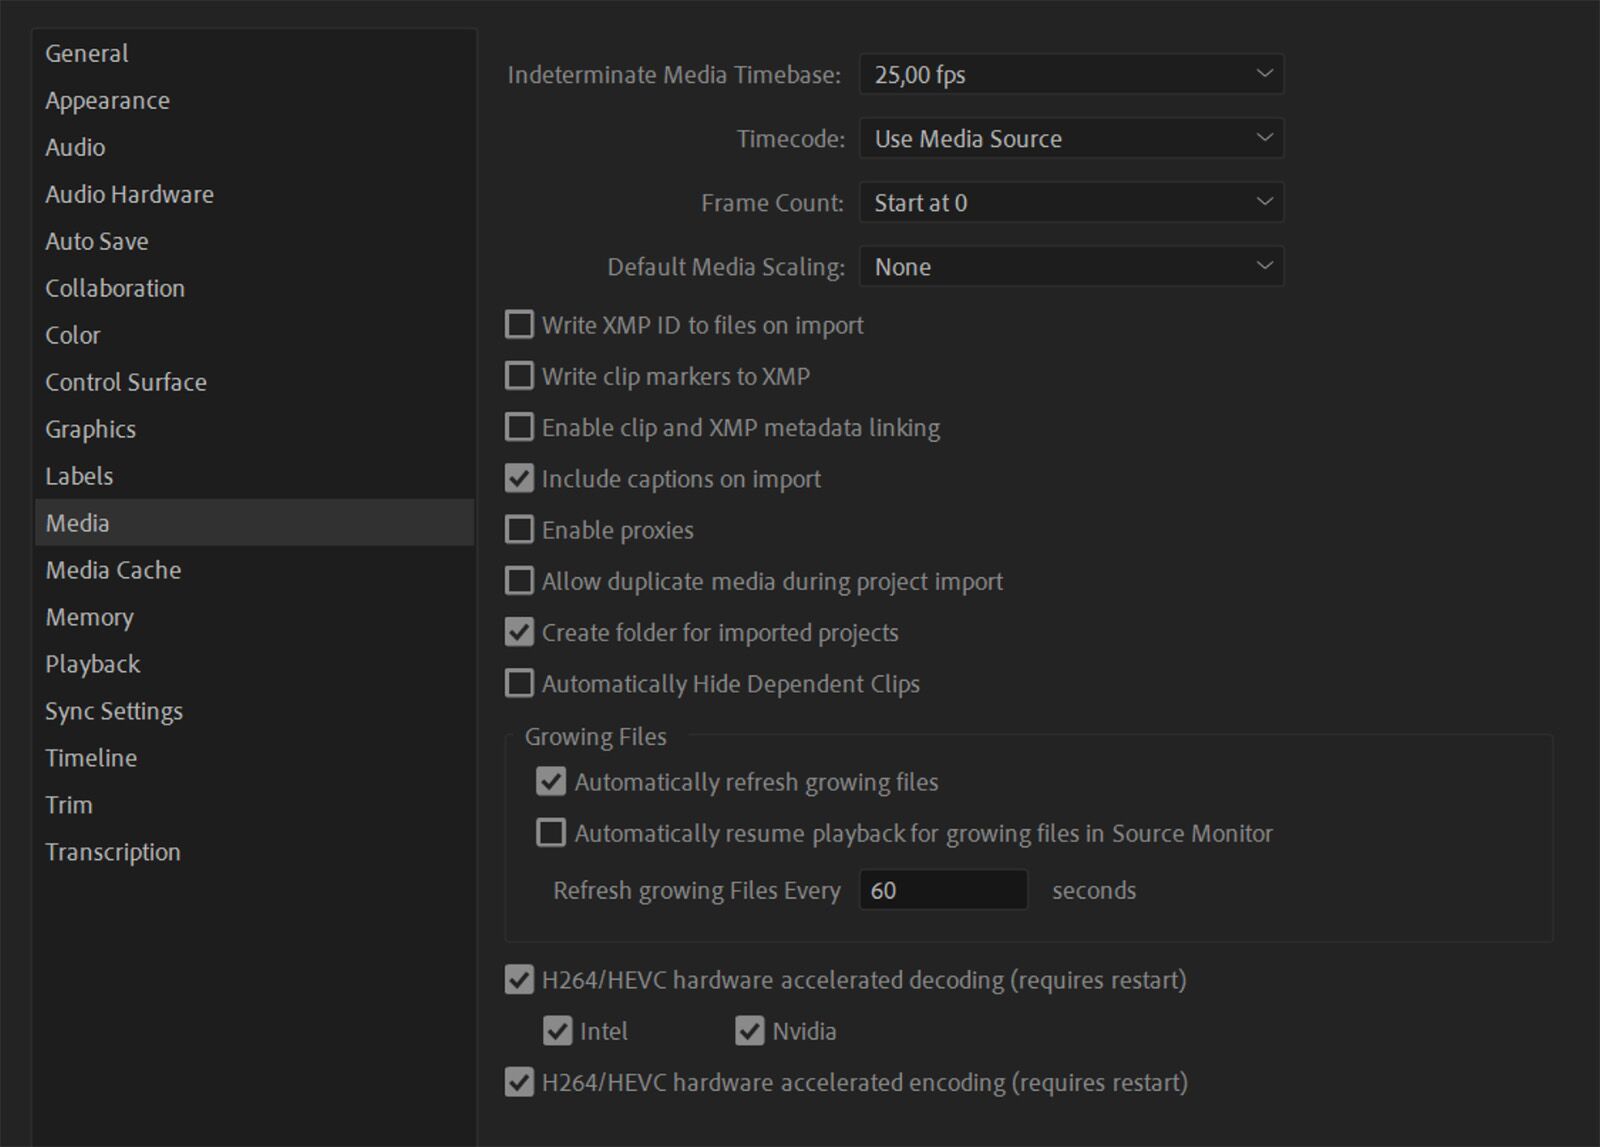Disable Automatically refresh growing files

click(551, 782)
